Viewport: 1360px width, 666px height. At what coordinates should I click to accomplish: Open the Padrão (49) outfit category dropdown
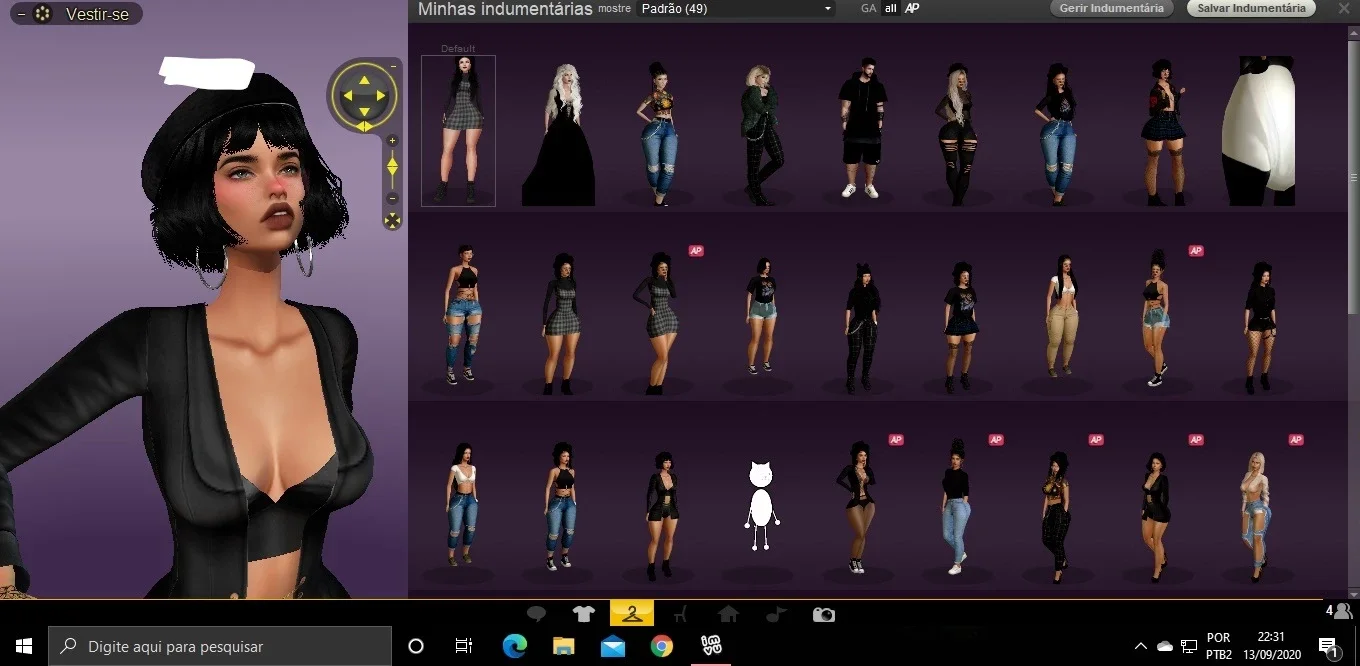[735, 9]
